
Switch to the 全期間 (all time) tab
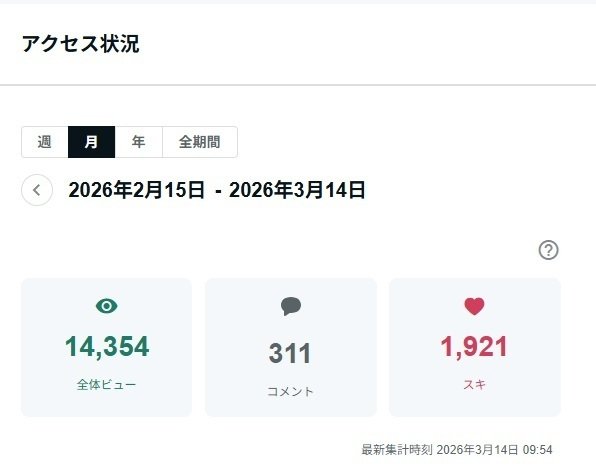click(200, 142)
